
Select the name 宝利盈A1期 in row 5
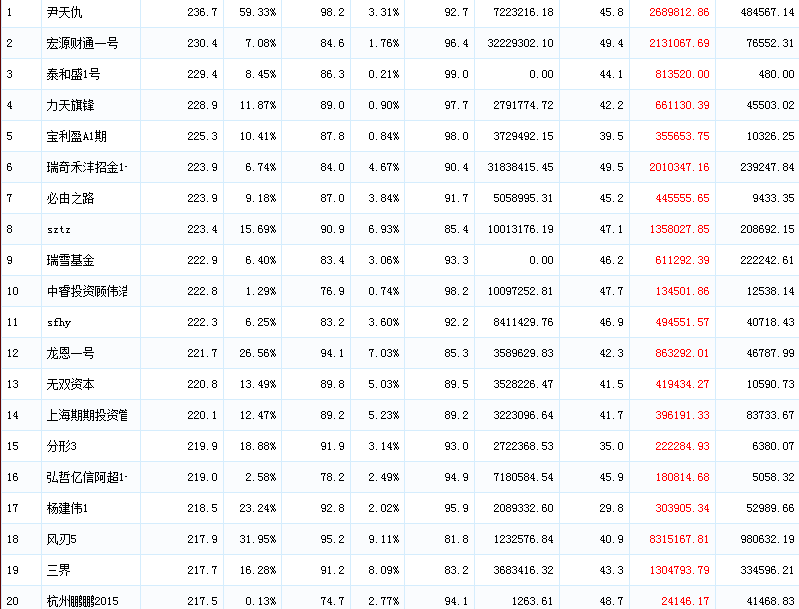[x=76, y=137]
